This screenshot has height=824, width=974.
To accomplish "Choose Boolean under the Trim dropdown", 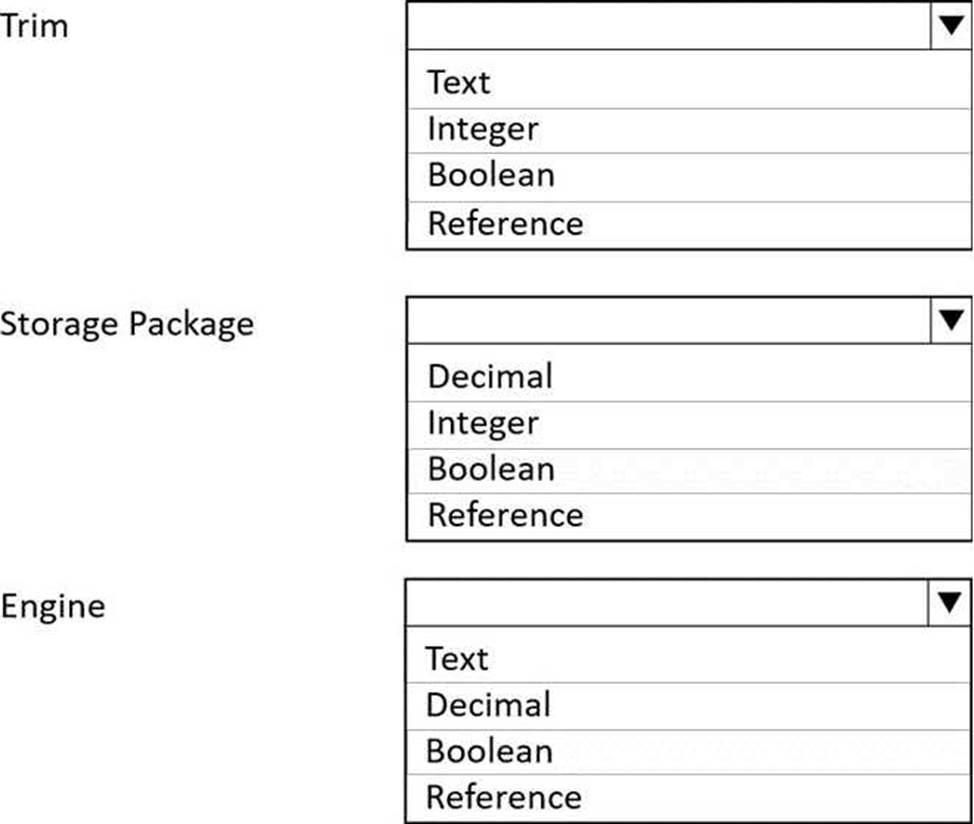I will [x=689, y=177].
